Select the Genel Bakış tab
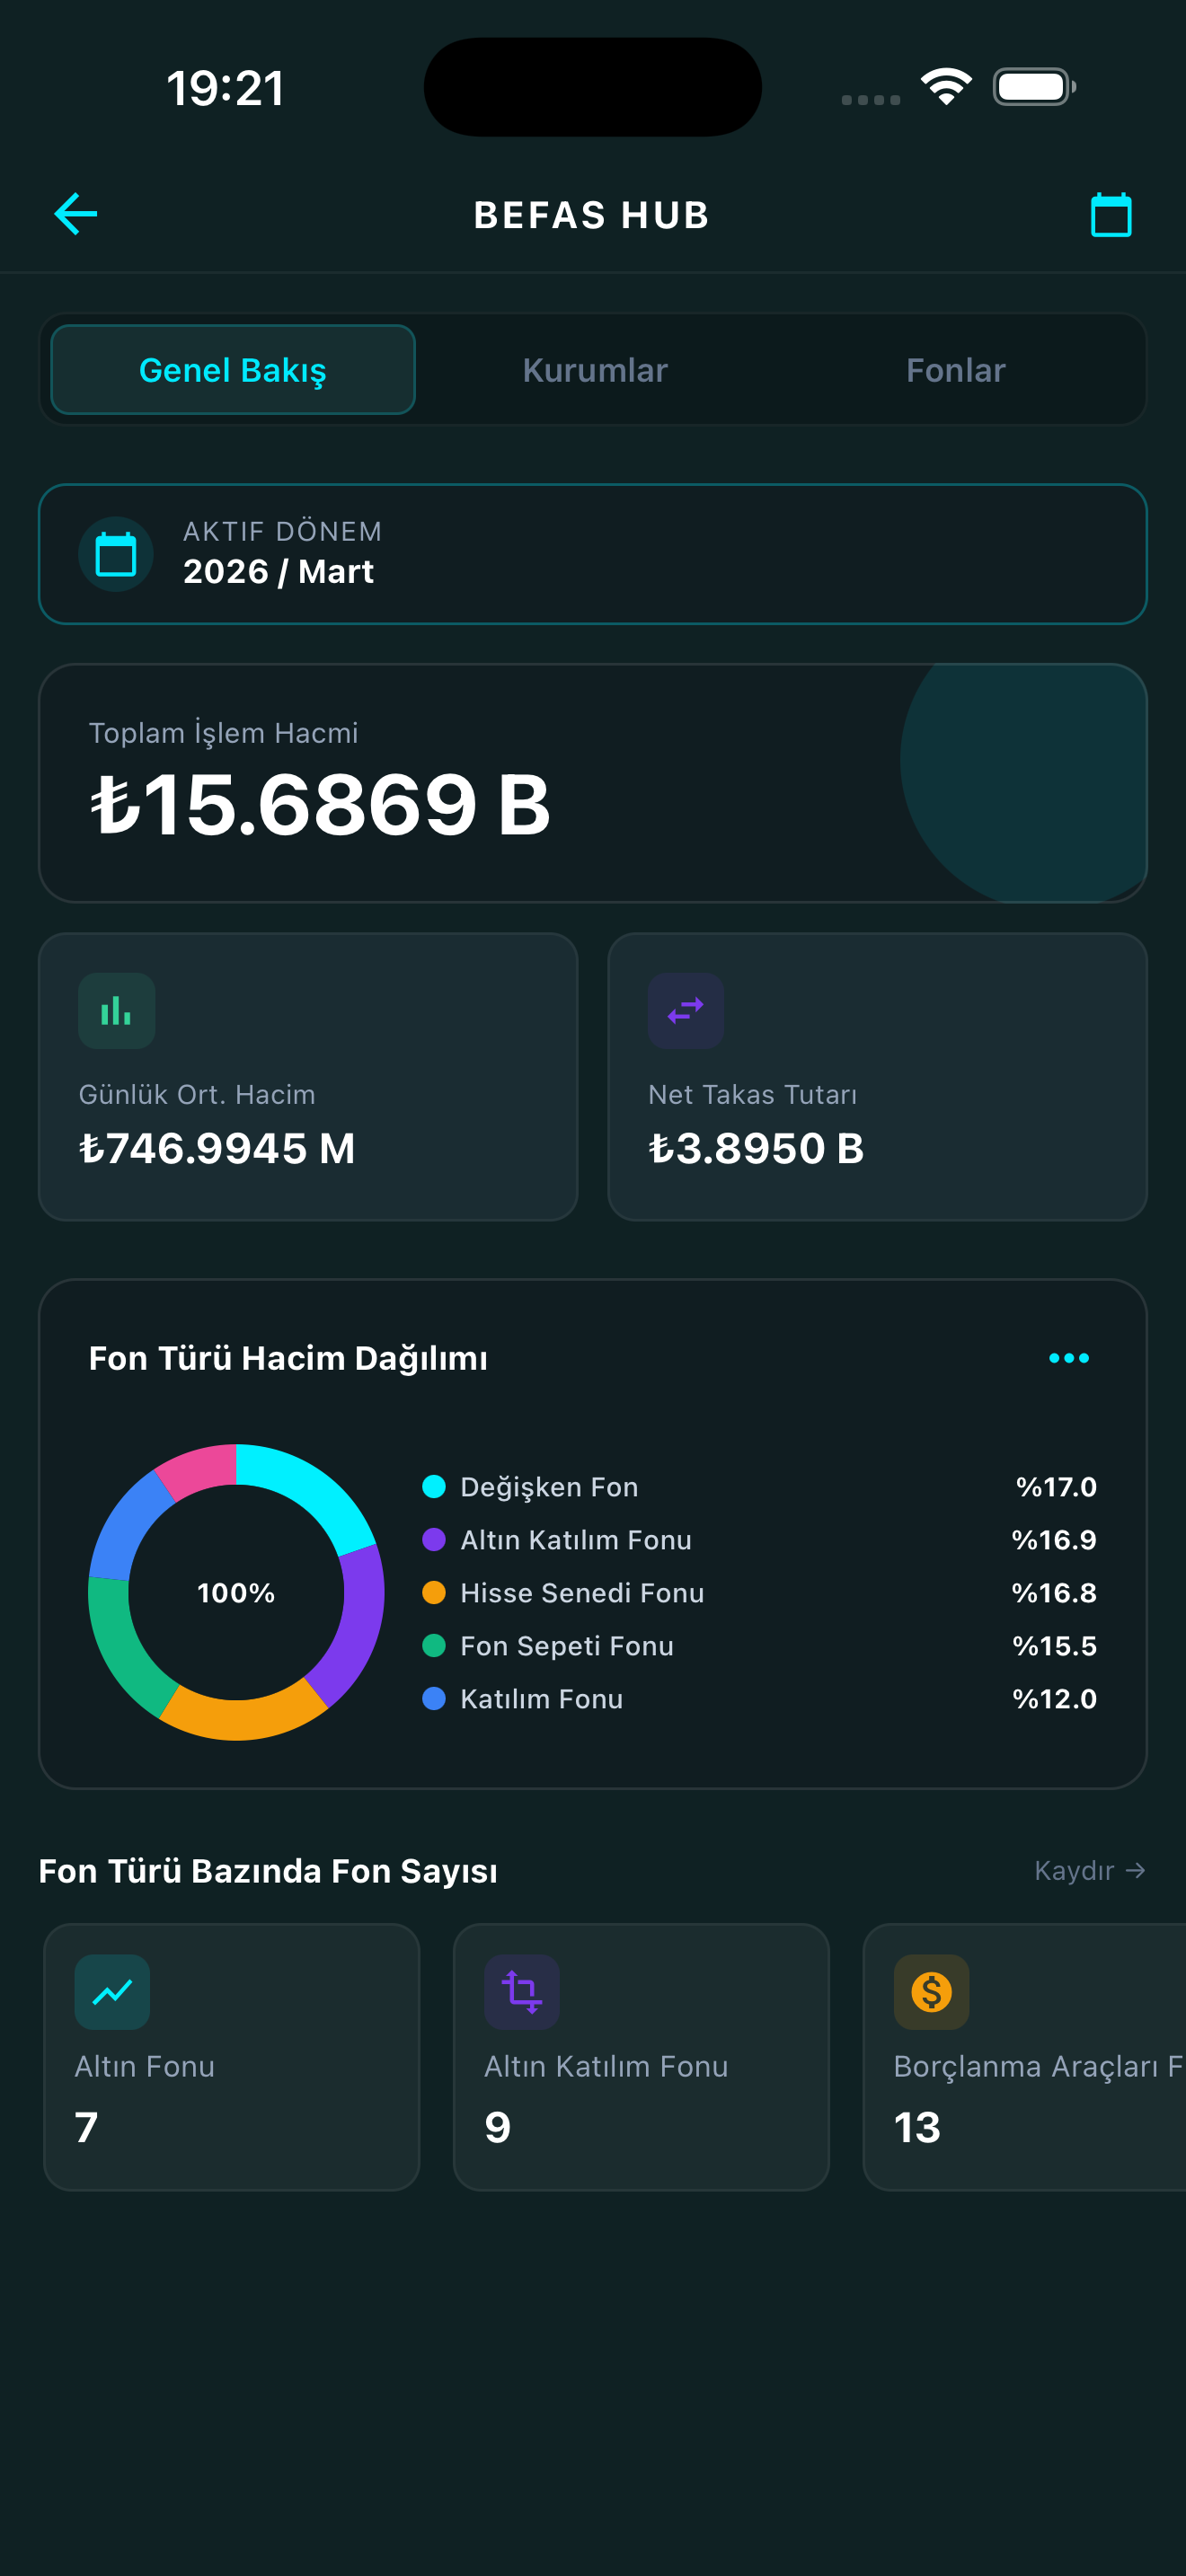 coord(233,370)
